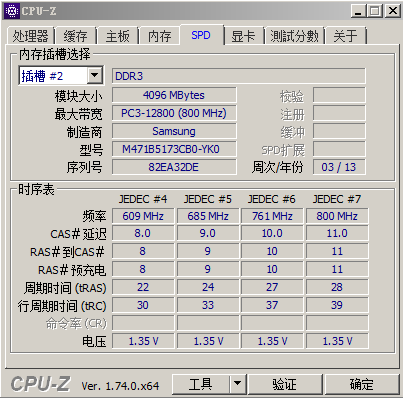The width and height of the screenshot is (403, 398).
Task: Click the JEDEC #7 voltage 1.35 V cell
Action: click(337, 341)
